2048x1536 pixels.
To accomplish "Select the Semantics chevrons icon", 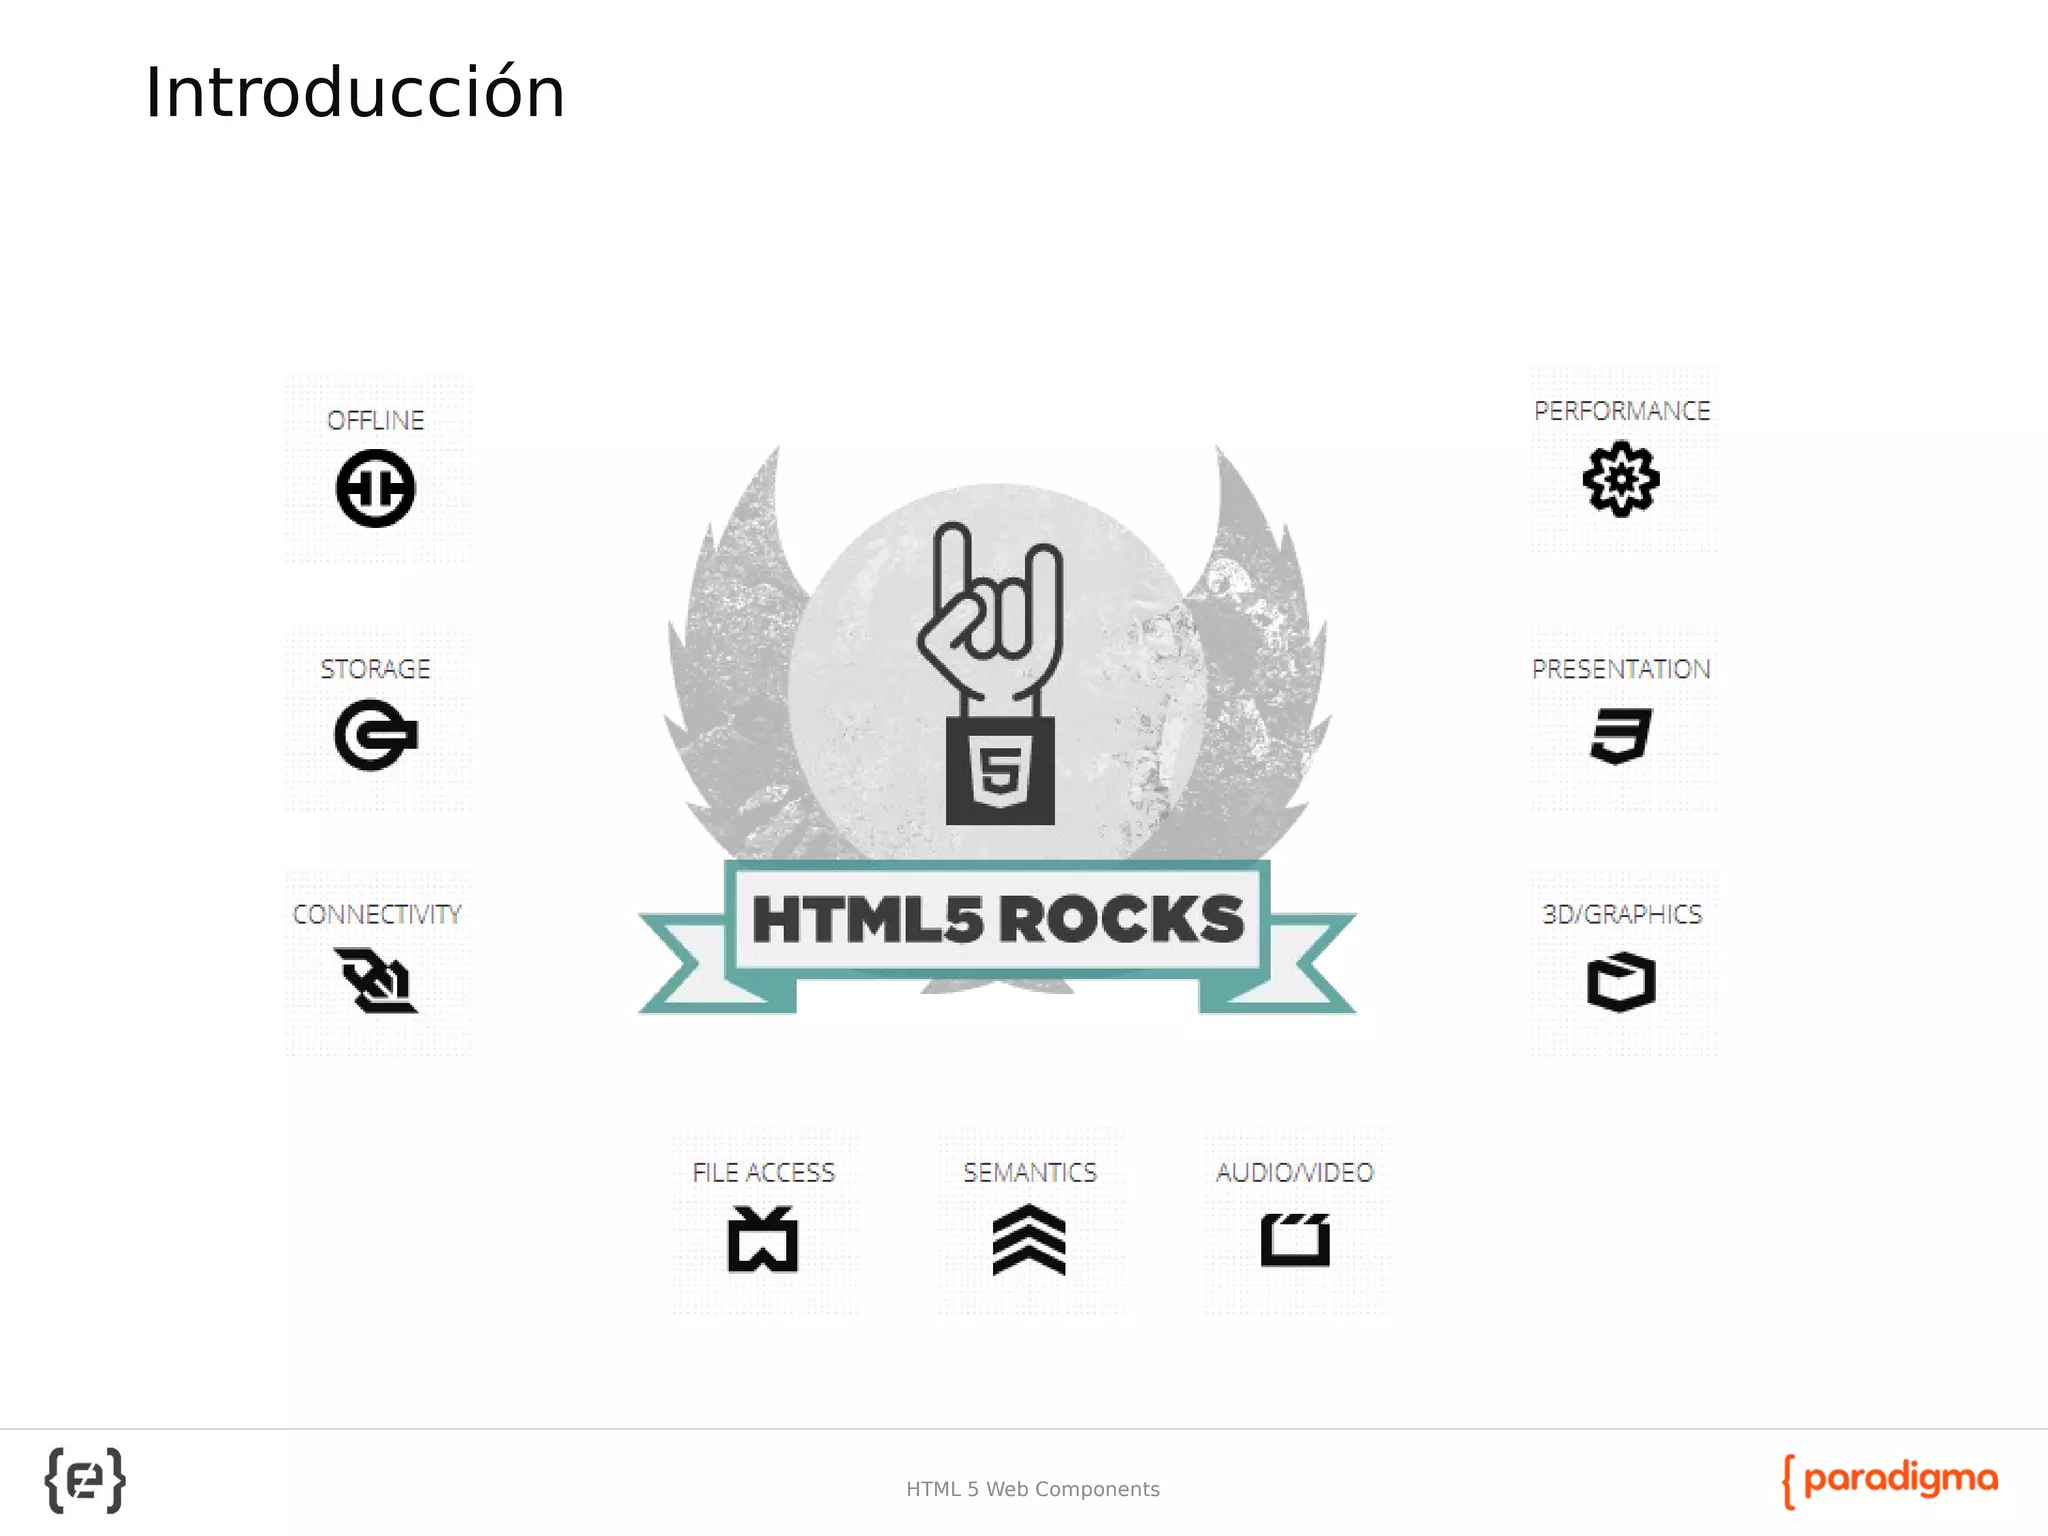I will [1029, 1240].
